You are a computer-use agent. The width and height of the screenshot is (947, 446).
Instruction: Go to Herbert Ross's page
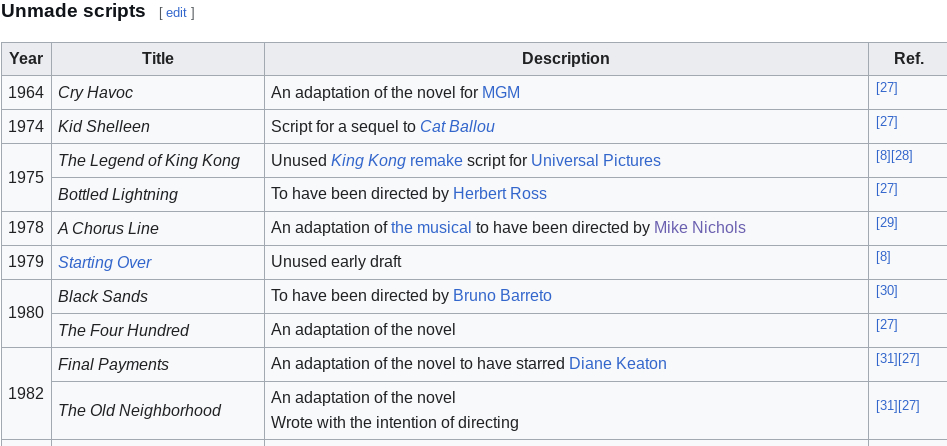click(x=499, y=194)
